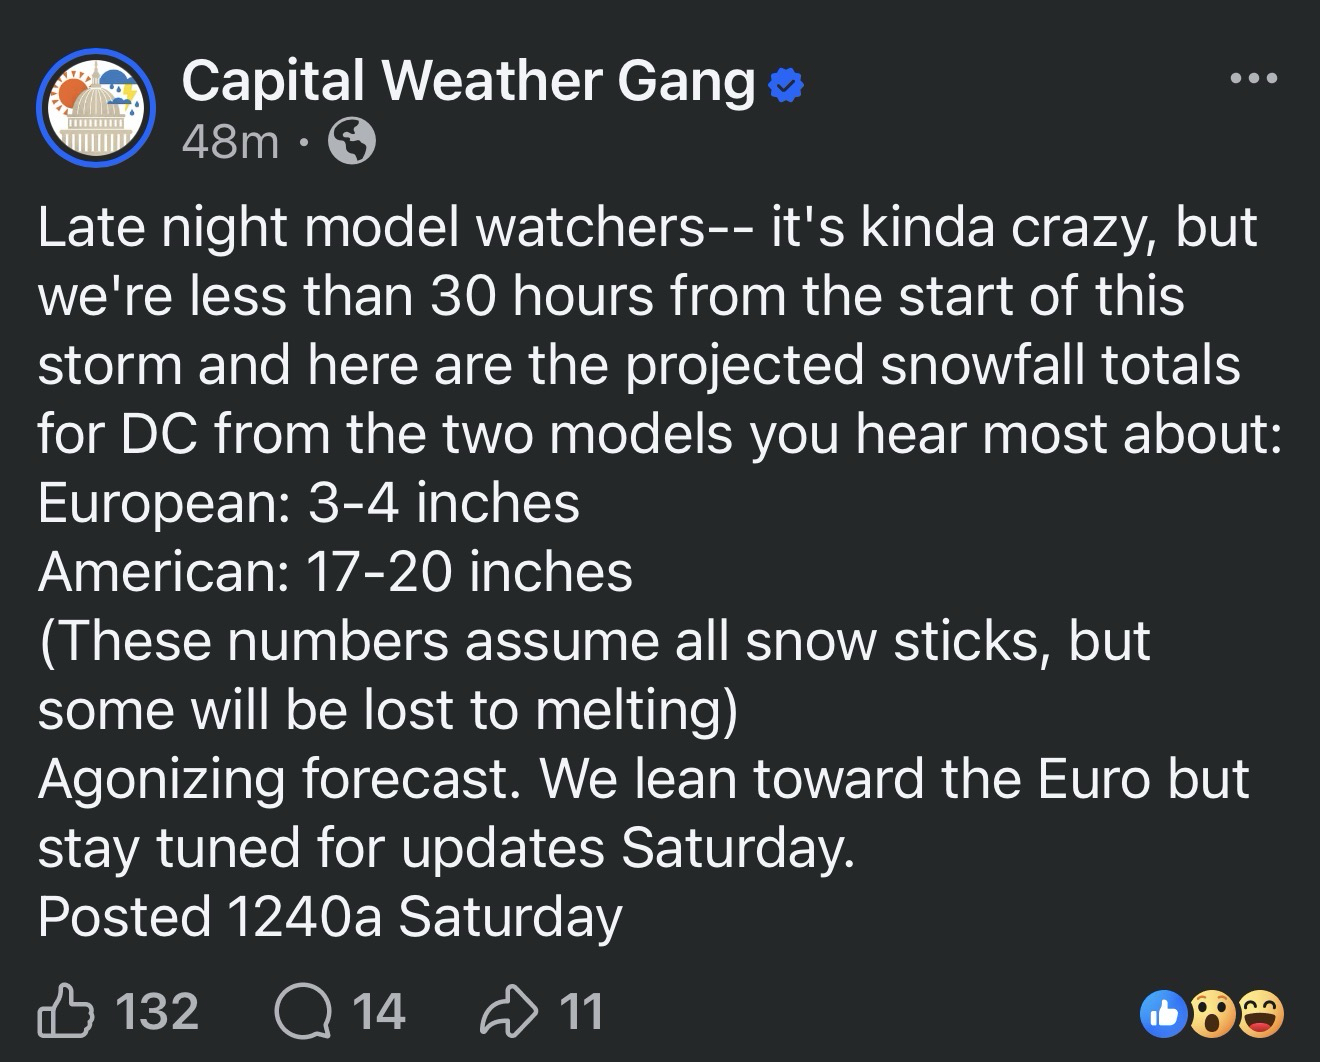Click the Wow reaction emoji
This screenshot has height=1062, width=1320.
pos(1210,1012)
